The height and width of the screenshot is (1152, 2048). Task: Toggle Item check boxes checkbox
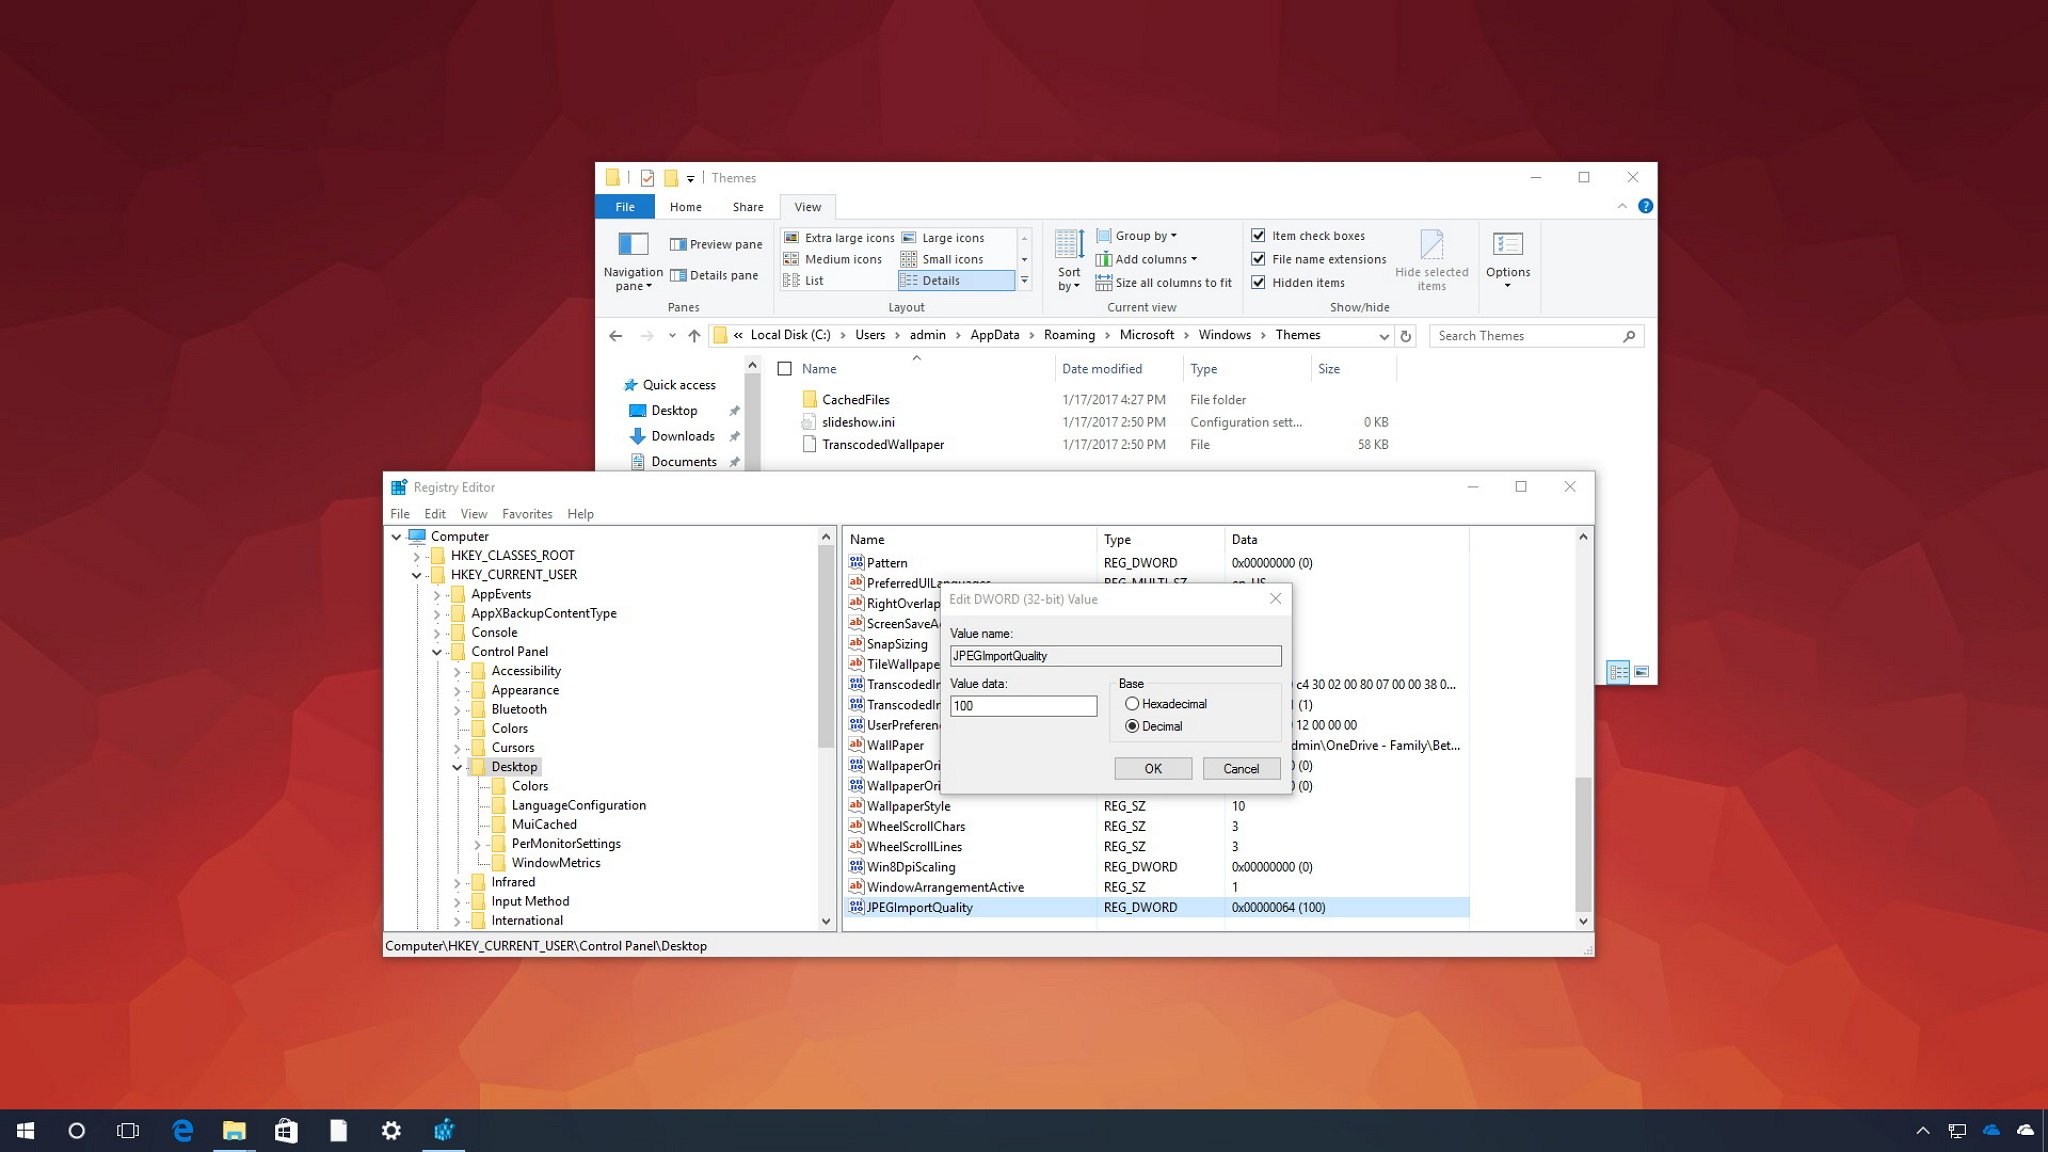[x=1257, y=236]
